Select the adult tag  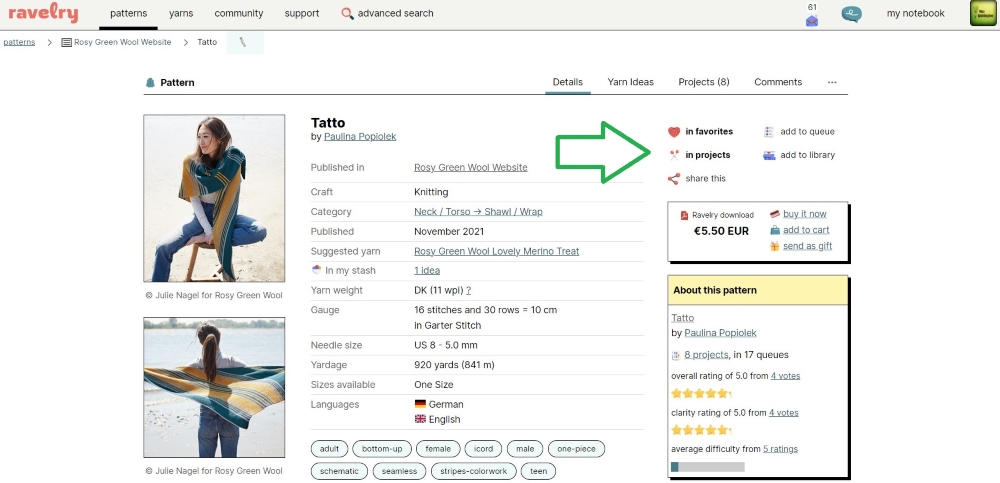pyautogui.click(x=329, y=449)
